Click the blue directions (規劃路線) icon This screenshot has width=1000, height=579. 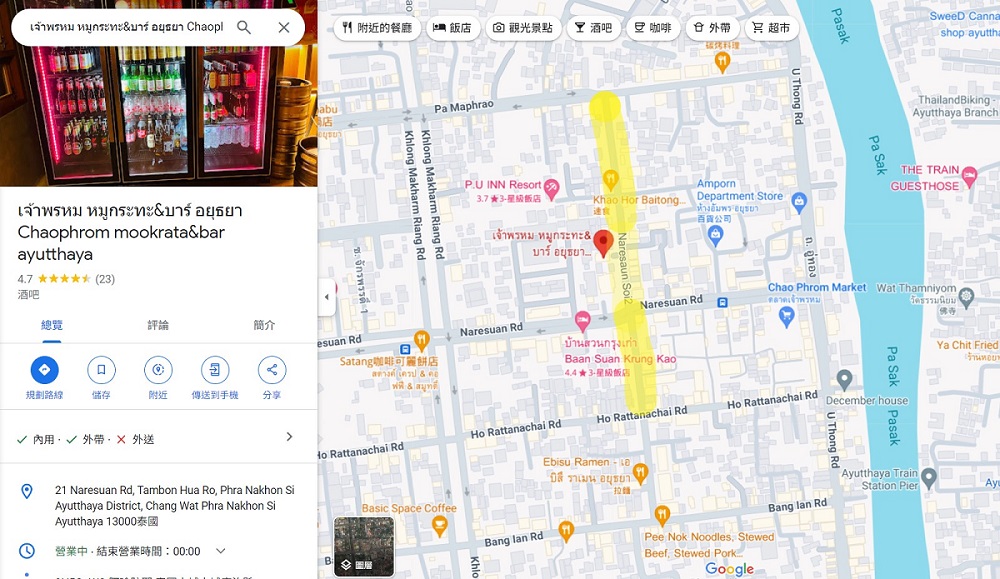tap(45, 370)
